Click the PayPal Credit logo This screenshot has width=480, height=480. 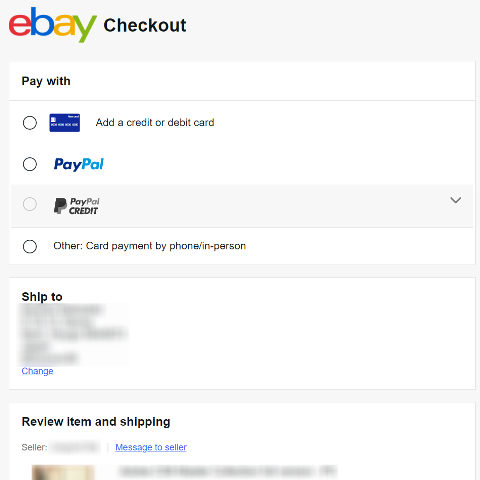click(x=76, y=206)
